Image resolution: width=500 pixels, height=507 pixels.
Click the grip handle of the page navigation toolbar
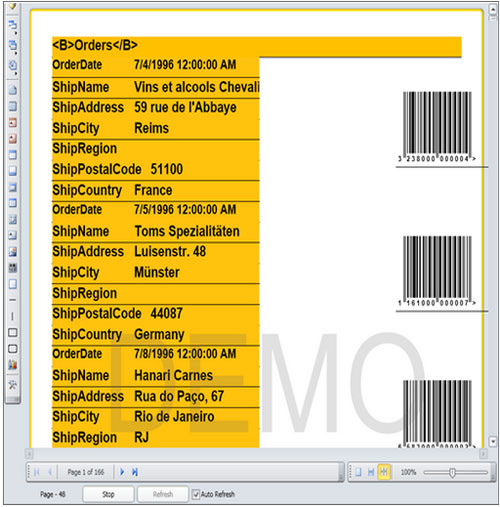(29, 472)
